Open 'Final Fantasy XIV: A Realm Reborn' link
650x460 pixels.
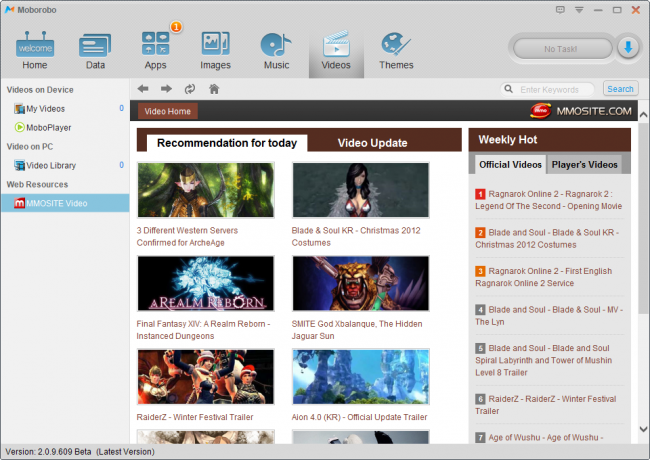click(x=203, y=330)
